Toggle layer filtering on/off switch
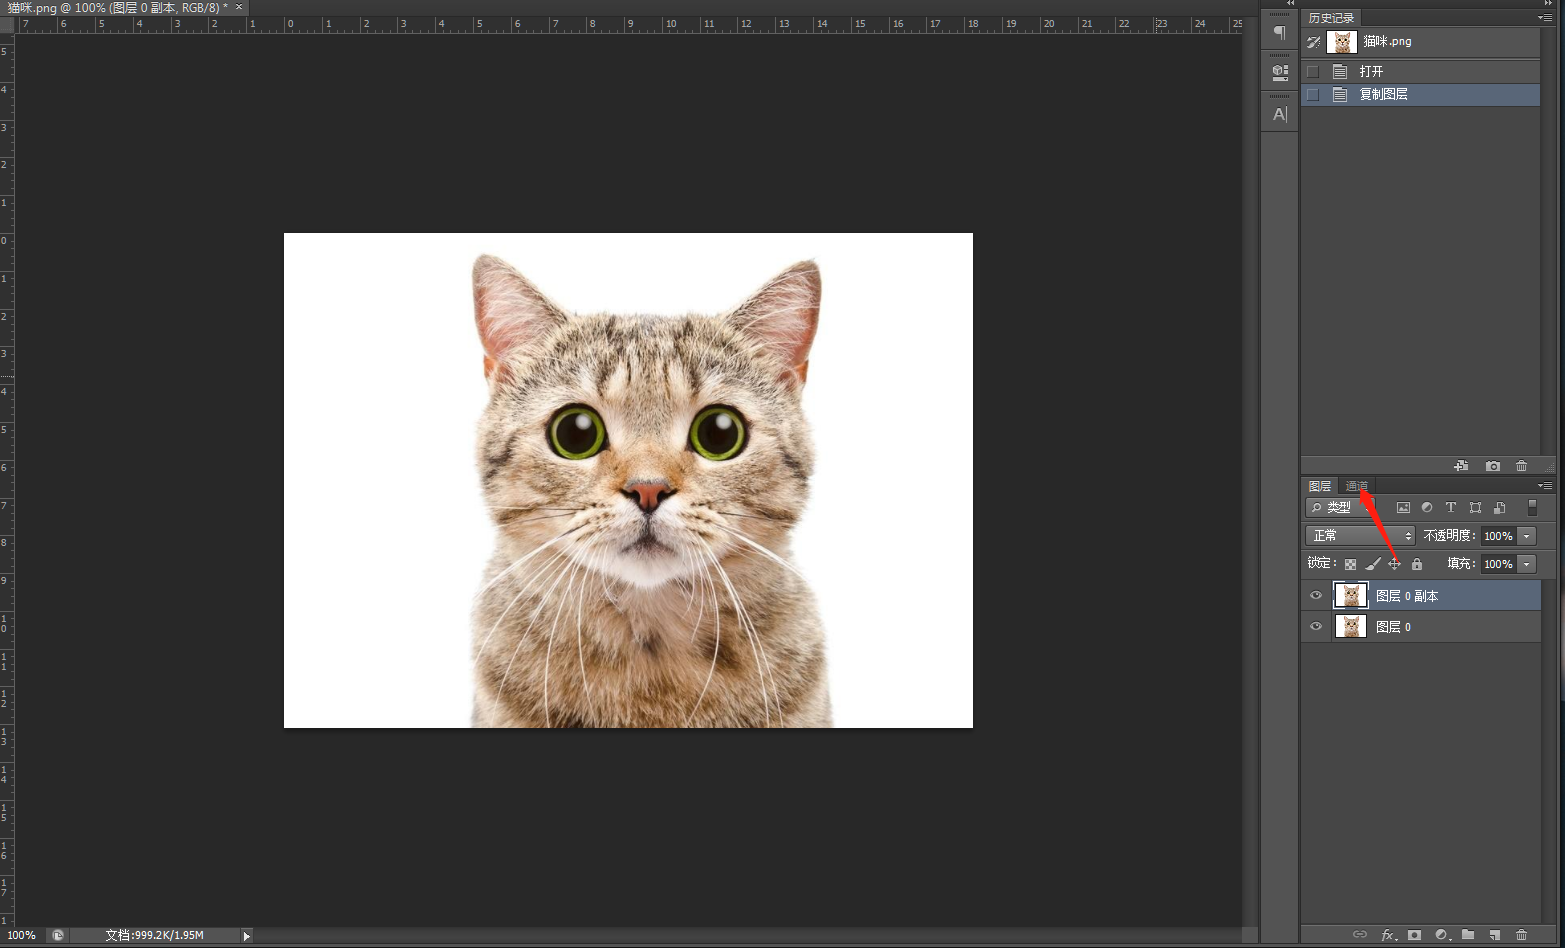The image size is (1565, 948). click(1532, 508)
